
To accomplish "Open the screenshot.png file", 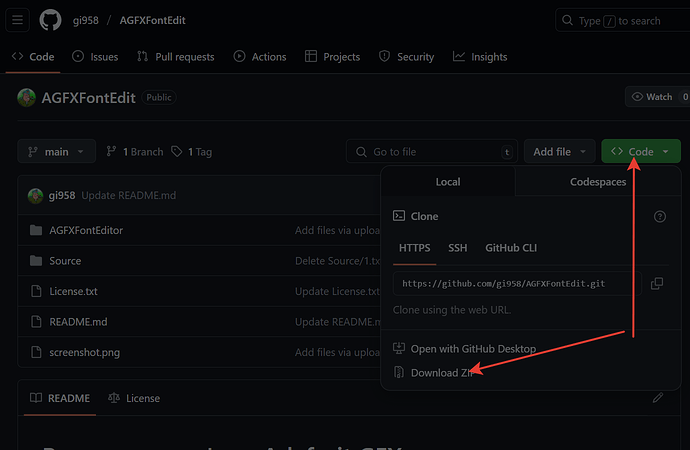I will [84, 352].
